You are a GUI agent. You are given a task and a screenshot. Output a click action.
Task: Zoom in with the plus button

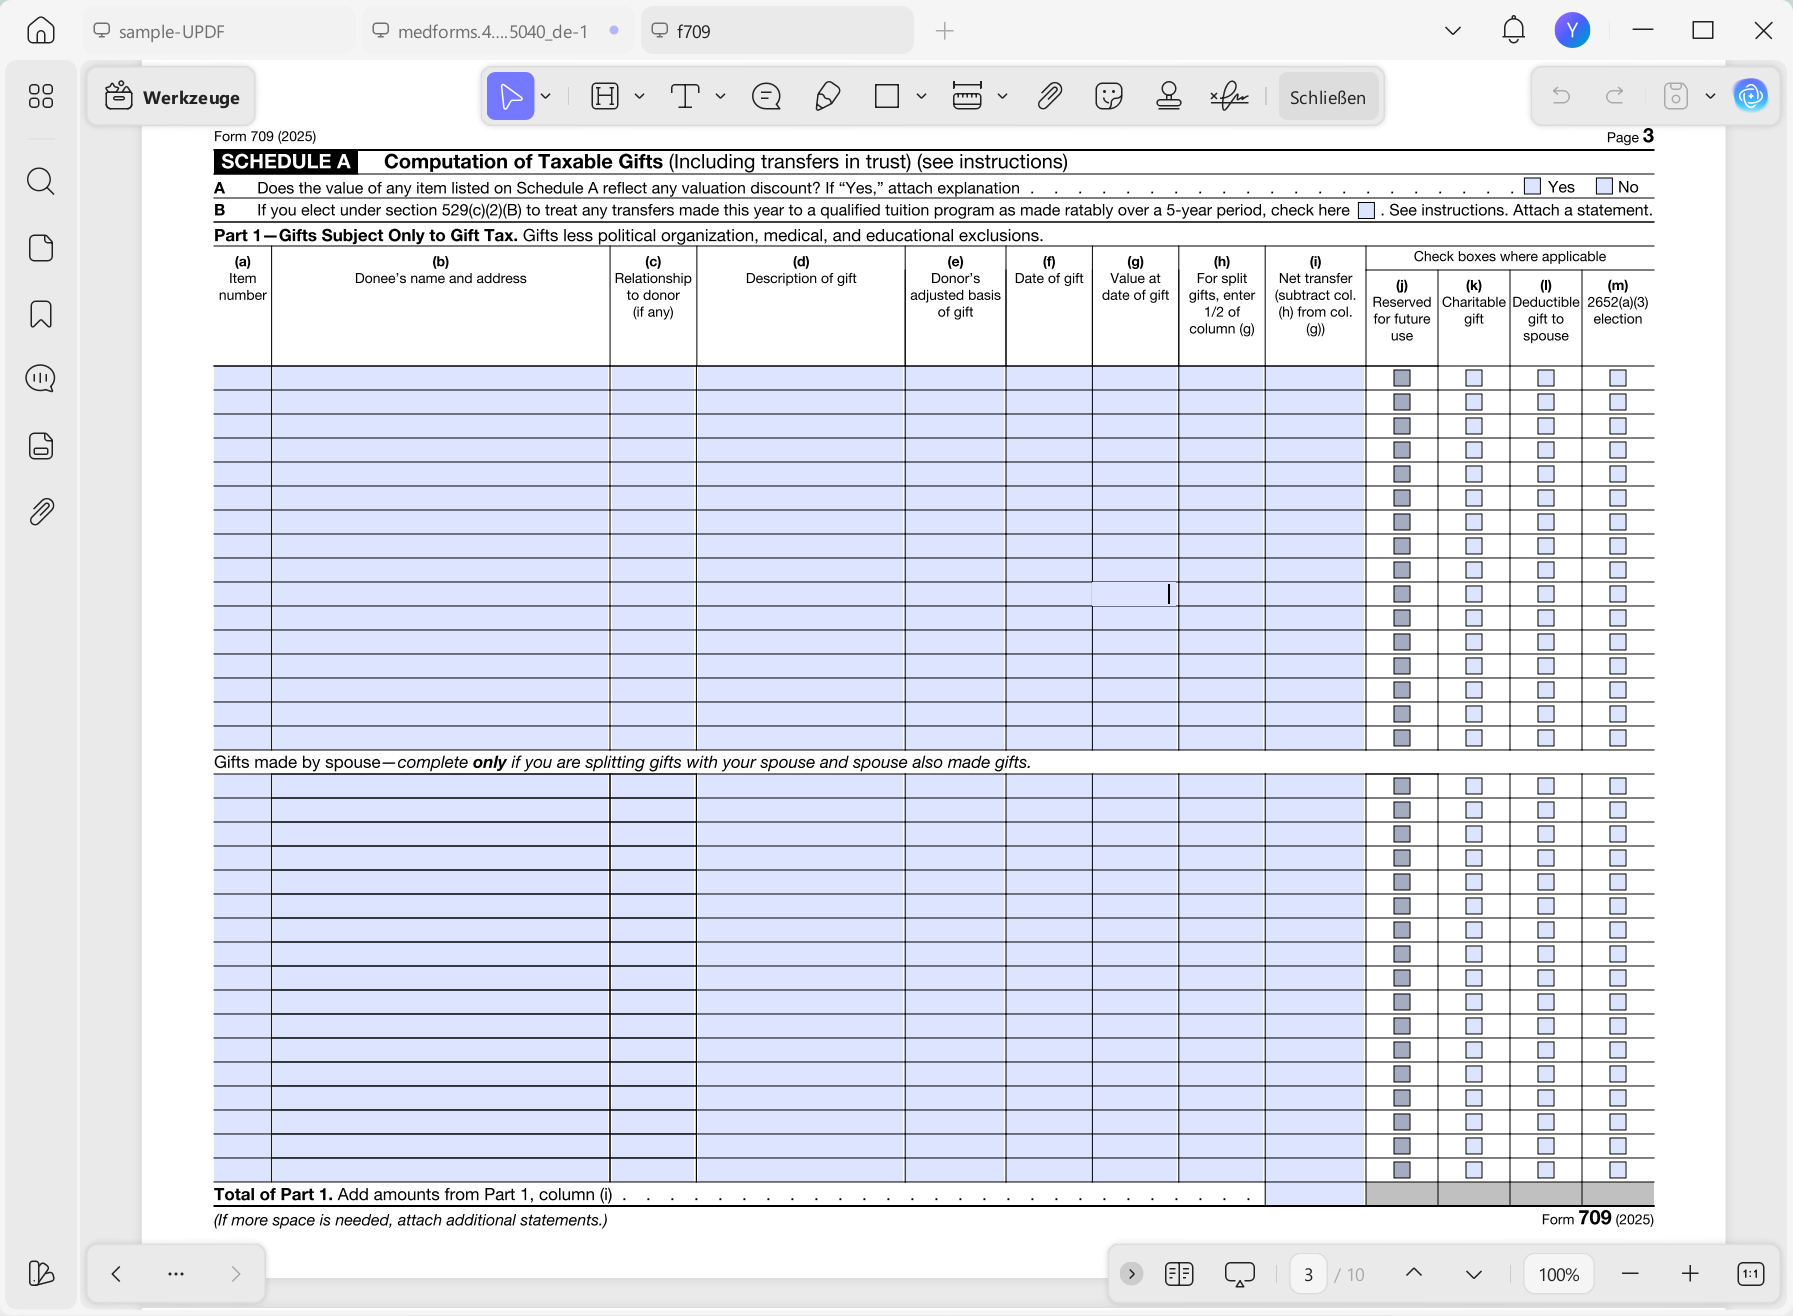1690,1274
